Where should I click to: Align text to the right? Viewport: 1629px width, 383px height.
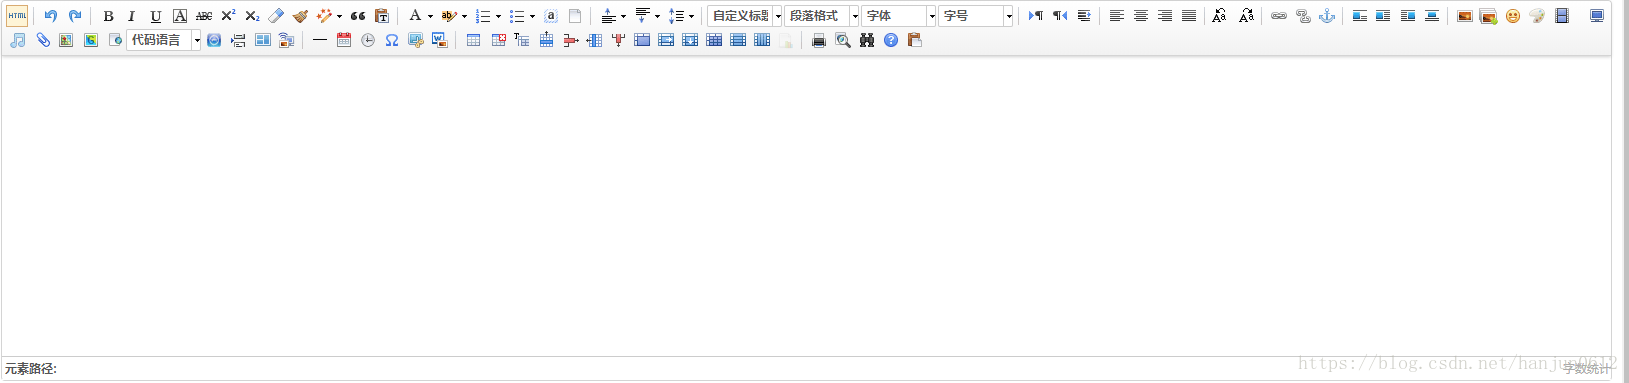1165,16
